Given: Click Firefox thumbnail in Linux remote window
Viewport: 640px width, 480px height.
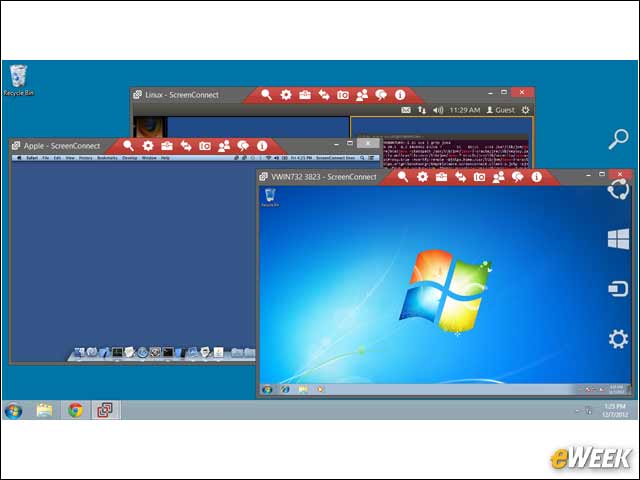Looking at the screenshot, I should click(x=150, y=127).
